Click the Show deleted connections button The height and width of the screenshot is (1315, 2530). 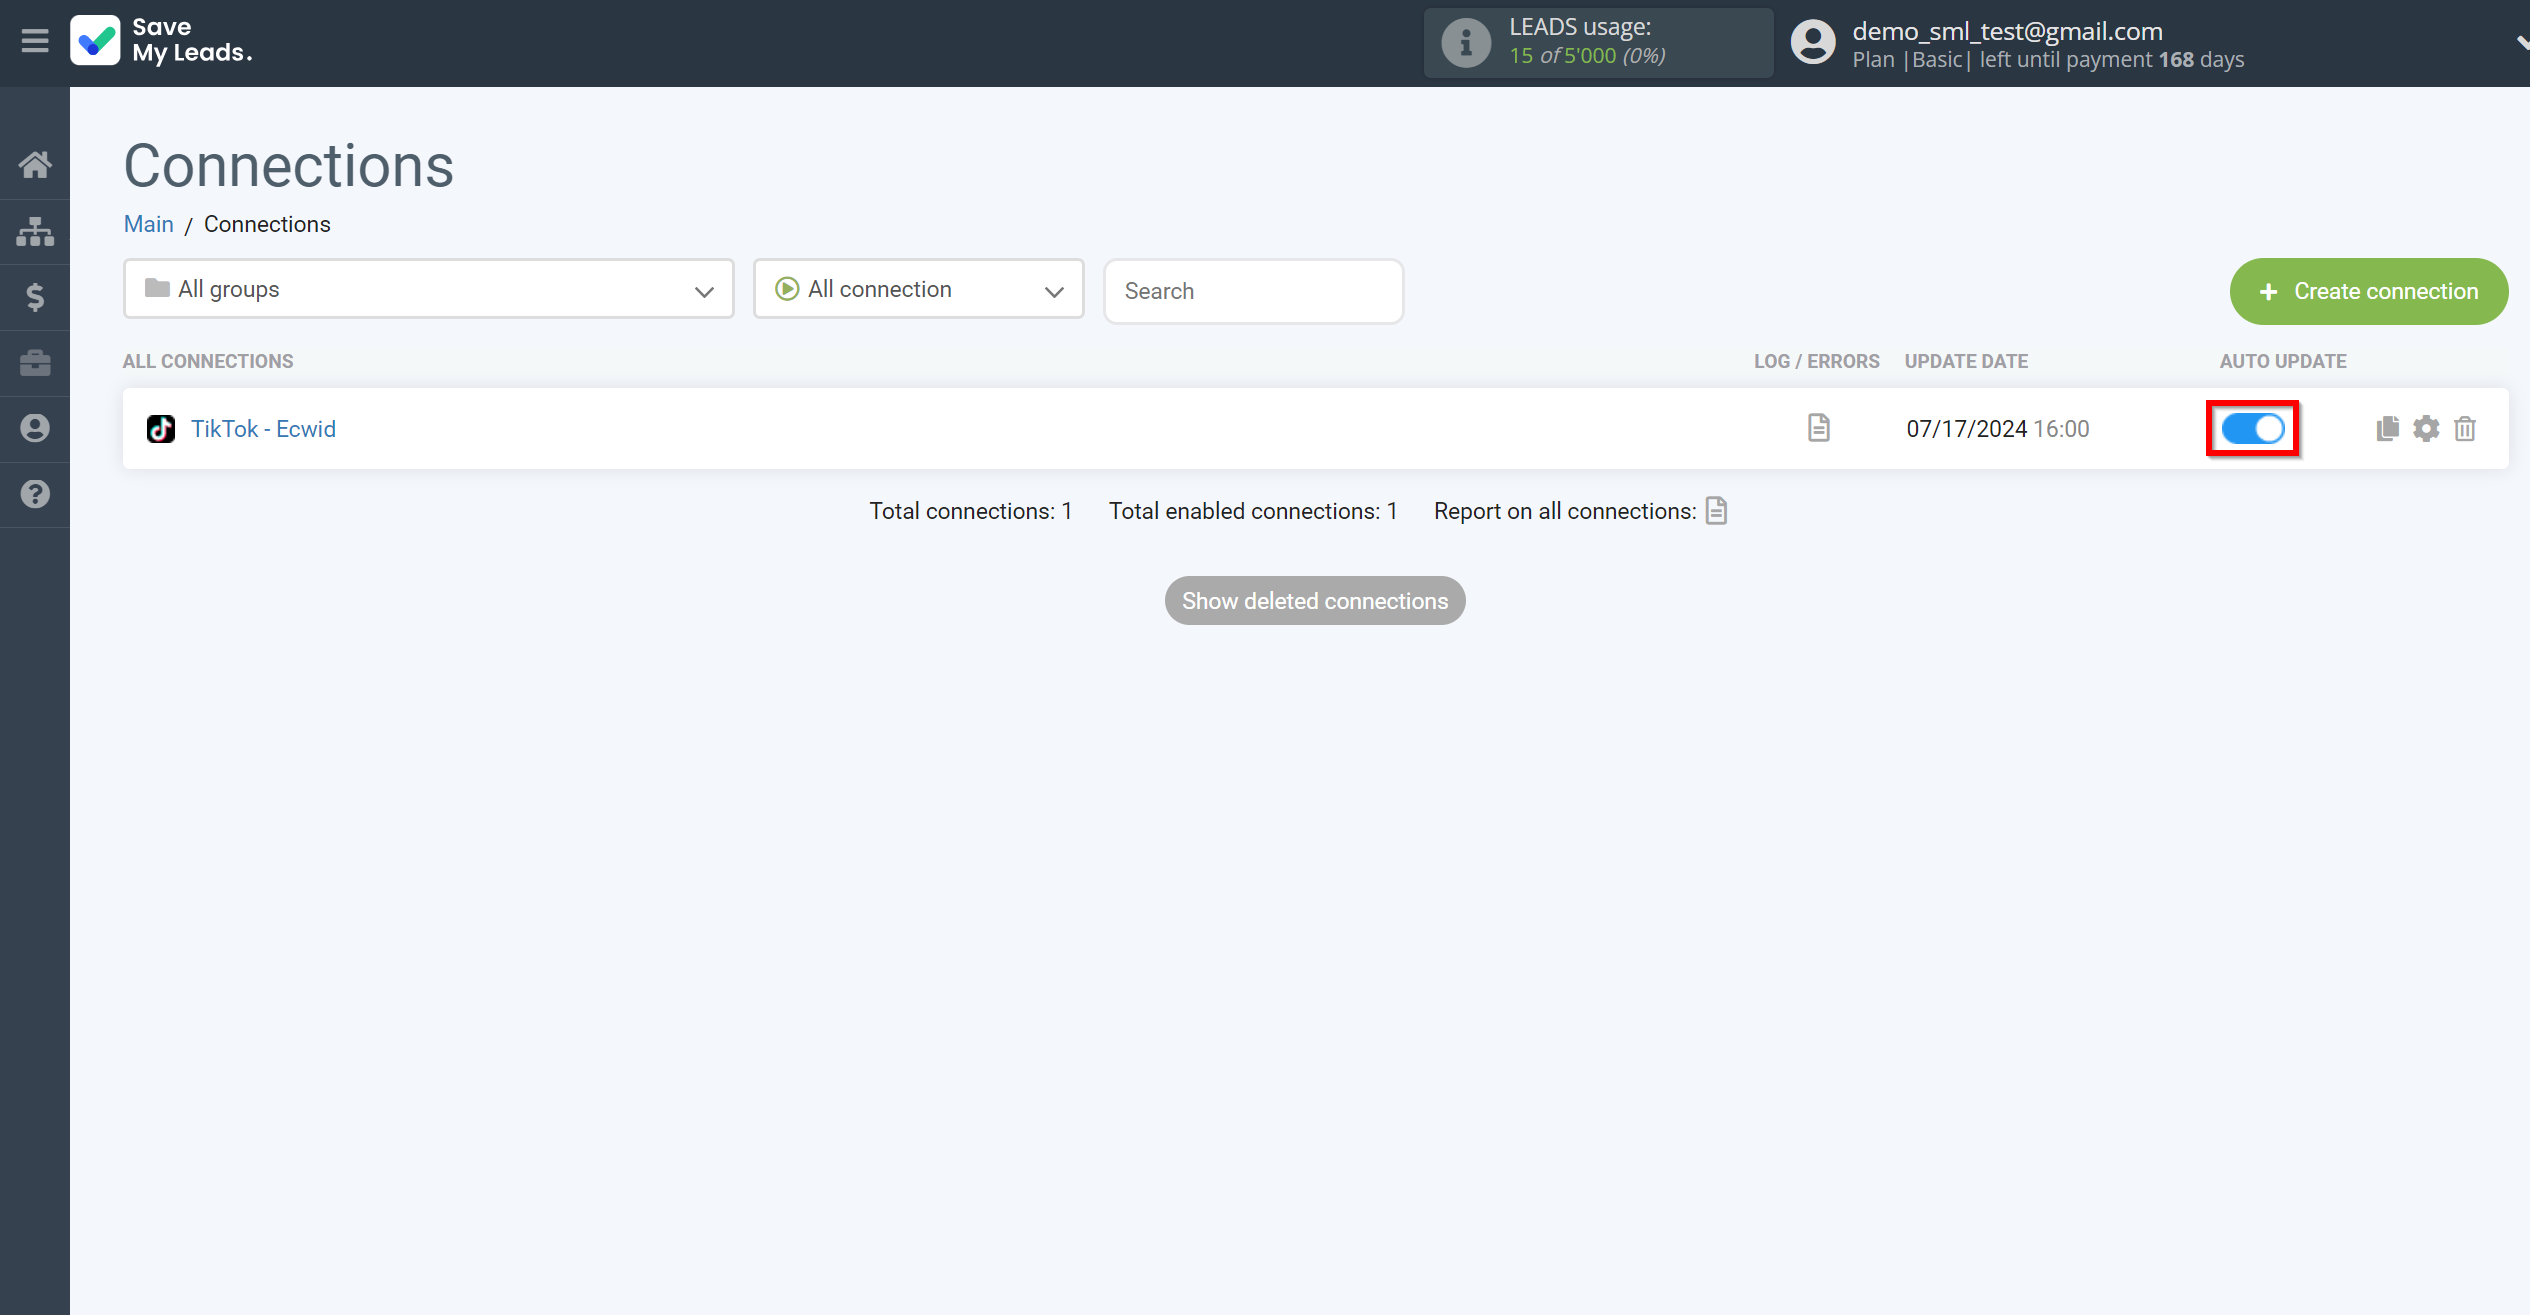pyautogui.click(x=1315, y=601)
